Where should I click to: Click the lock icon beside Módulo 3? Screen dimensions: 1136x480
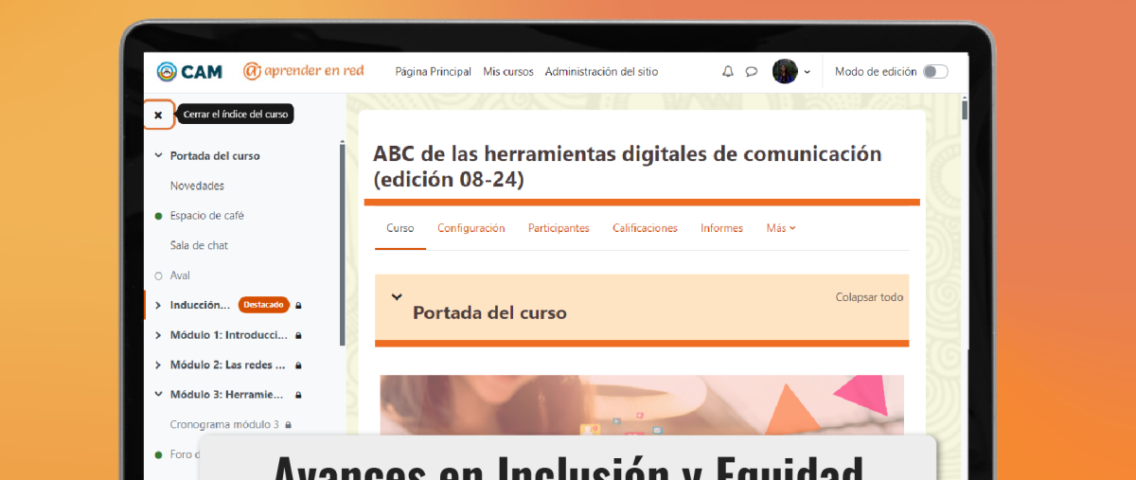[298, 395]
